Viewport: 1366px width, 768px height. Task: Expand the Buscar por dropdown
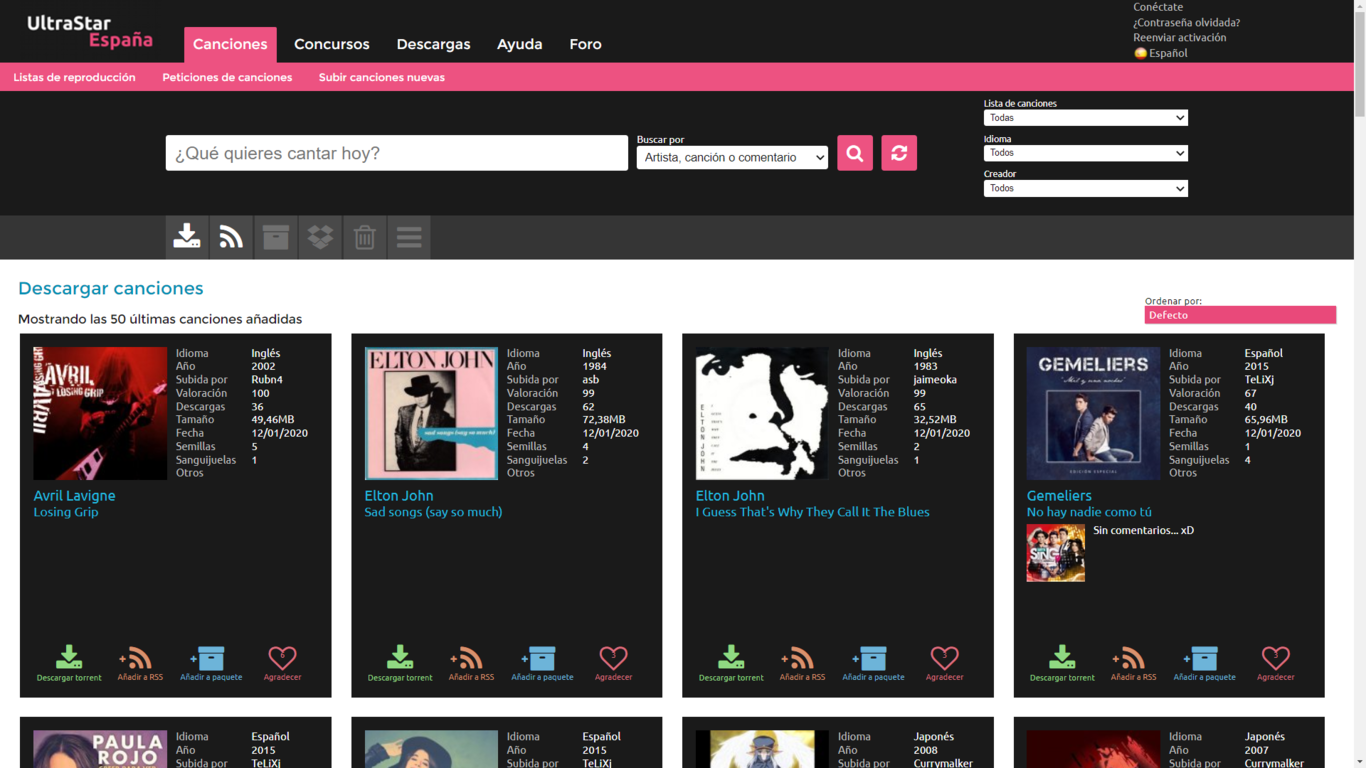coord(732,157)
